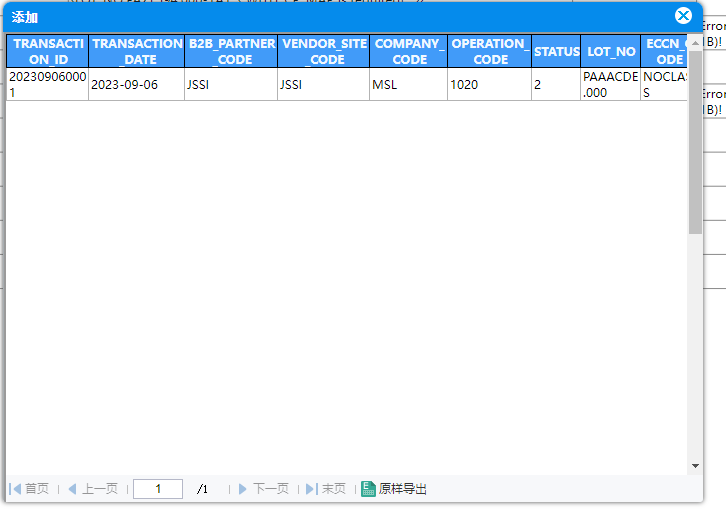Viewport: 726px width, 532px height.
Task: Click the 上一页 previous page arrow icon
Action: tap(72, 488)
